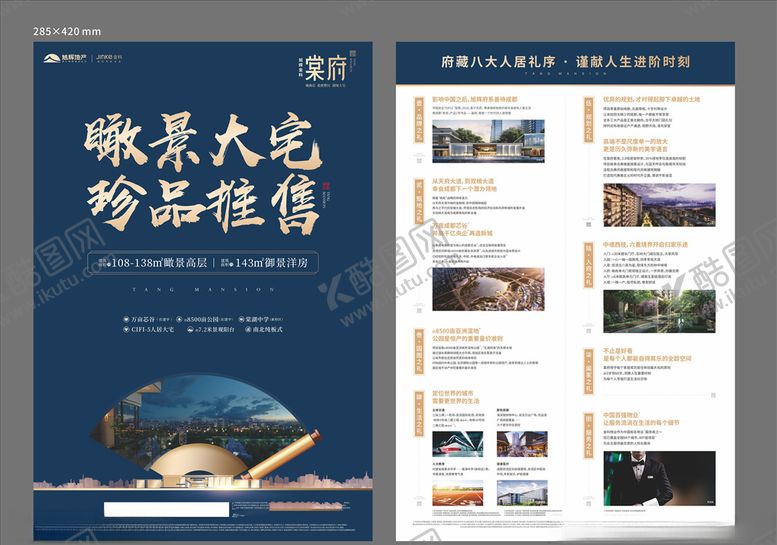Click the heading "让服务流淌在生活的每个细节"
Viewport: 777px width, 545px height.
pos(641,423)
